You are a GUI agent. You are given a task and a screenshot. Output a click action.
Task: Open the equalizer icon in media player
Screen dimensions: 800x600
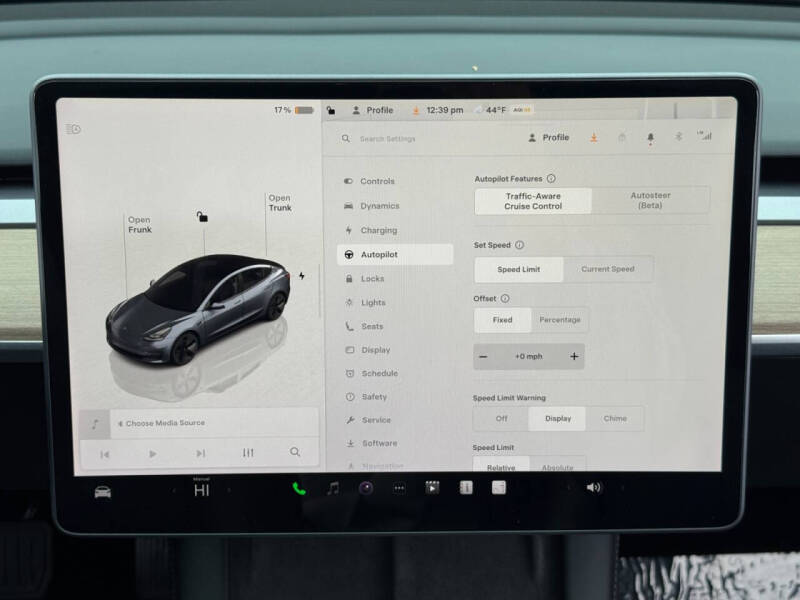tap(246, 453)
